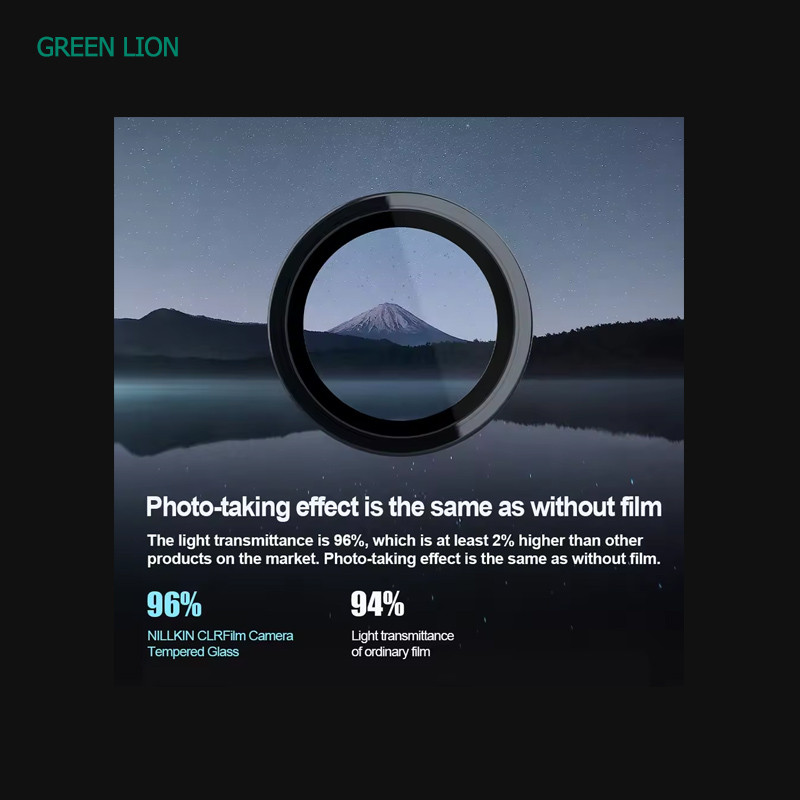Click the Photo-taking effect headline

[404, 507]
